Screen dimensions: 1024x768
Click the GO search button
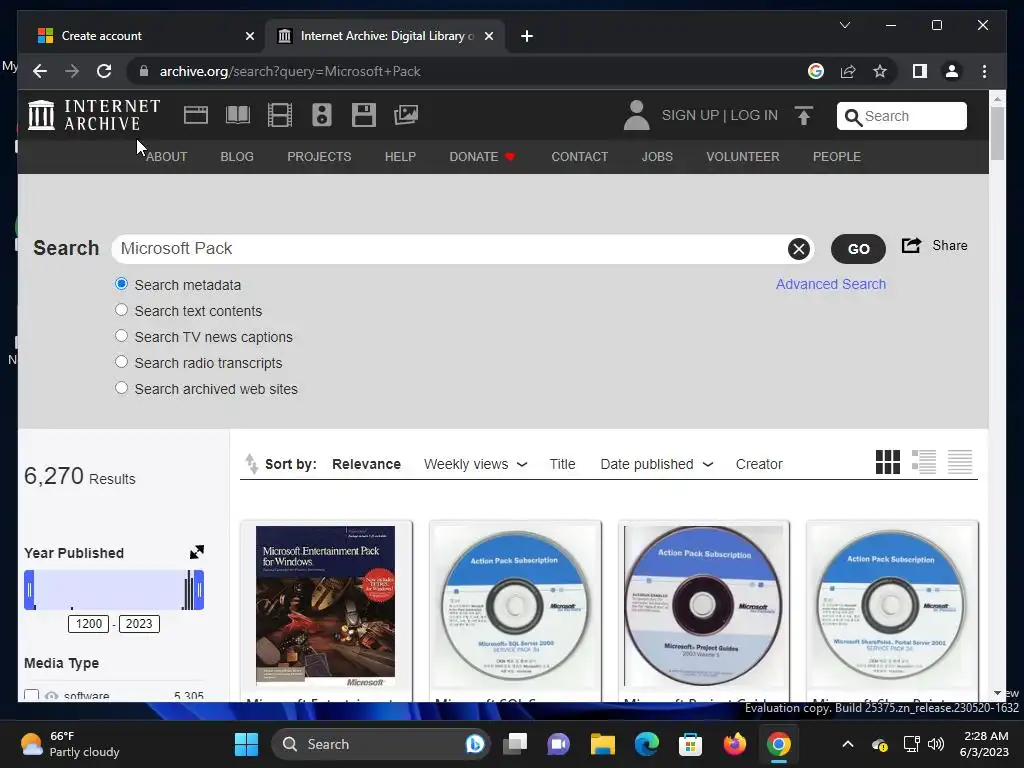point(858,249)
